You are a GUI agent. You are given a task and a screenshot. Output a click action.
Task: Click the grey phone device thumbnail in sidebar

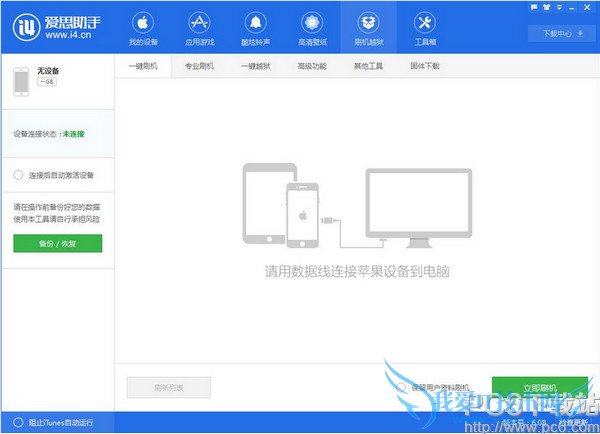click(21, 82)
